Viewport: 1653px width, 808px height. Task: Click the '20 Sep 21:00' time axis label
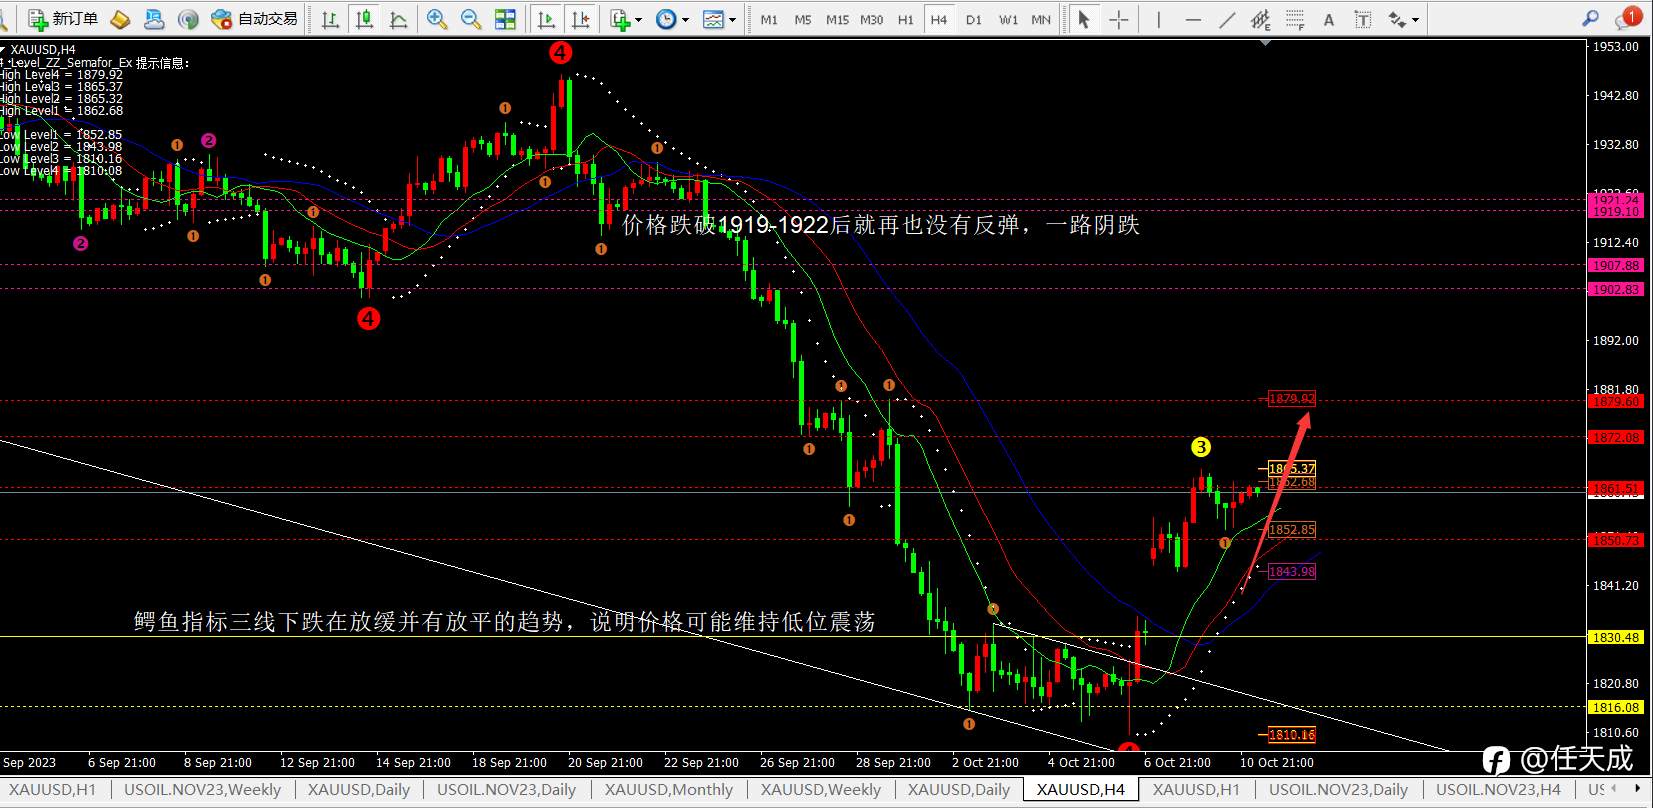(605, 762)
